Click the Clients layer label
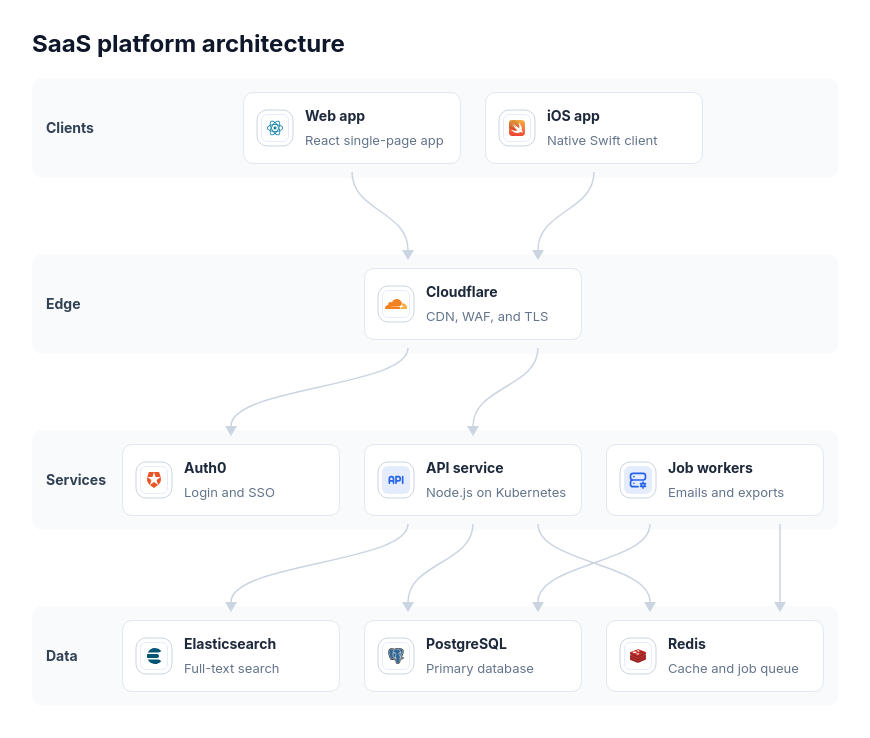Screen dimensions: 870x738 [70, 128]
